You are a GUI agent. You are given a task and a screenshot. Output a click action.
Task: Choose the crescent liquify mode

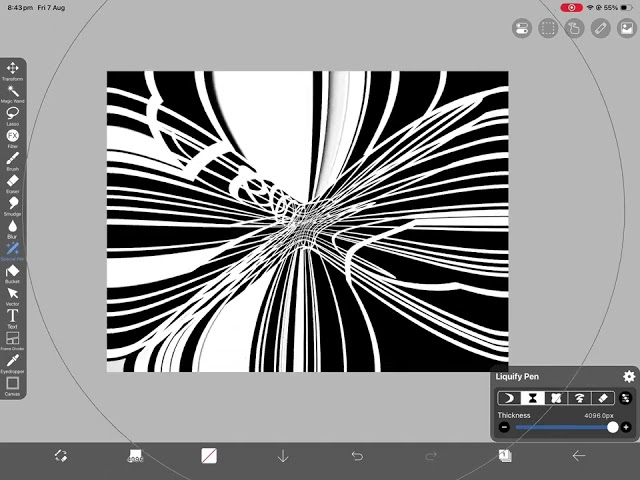coord(509,398)
